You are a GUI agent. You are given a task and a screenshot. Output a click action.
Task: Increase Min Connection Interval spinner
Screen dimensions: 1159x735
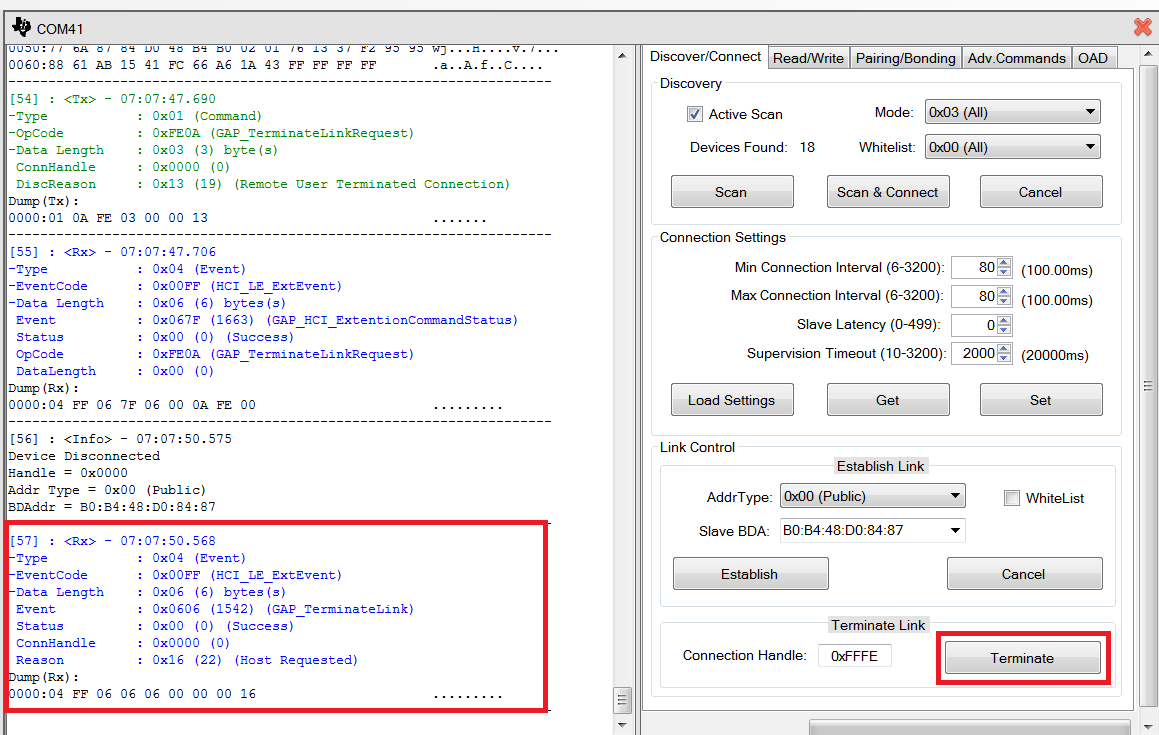(1004, 263)
